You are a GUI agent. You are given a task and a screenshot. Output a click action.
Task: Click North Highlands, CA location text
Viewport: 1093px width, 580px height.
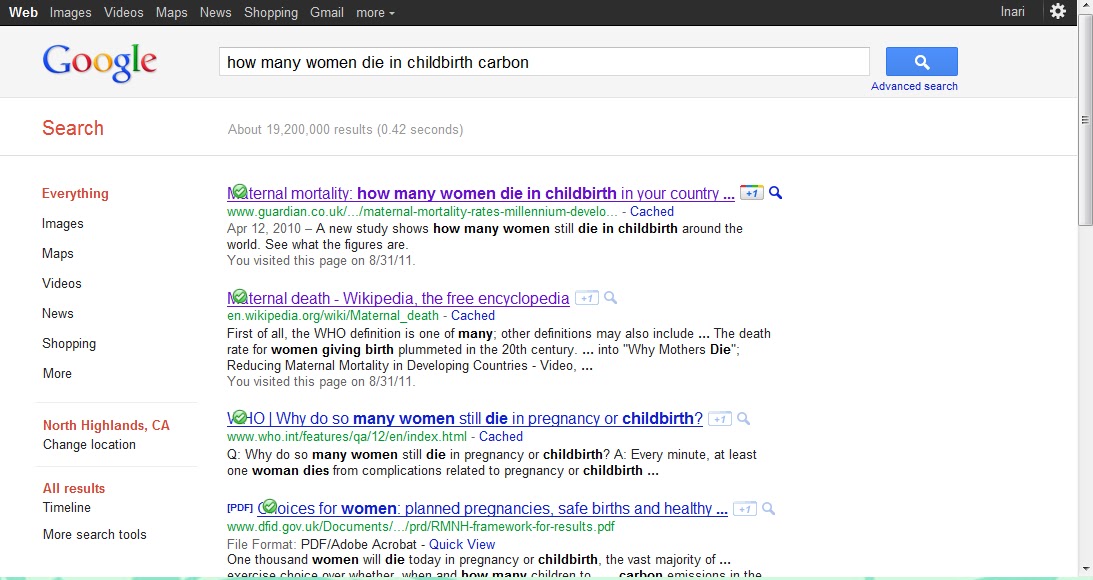tap(106, 425)
